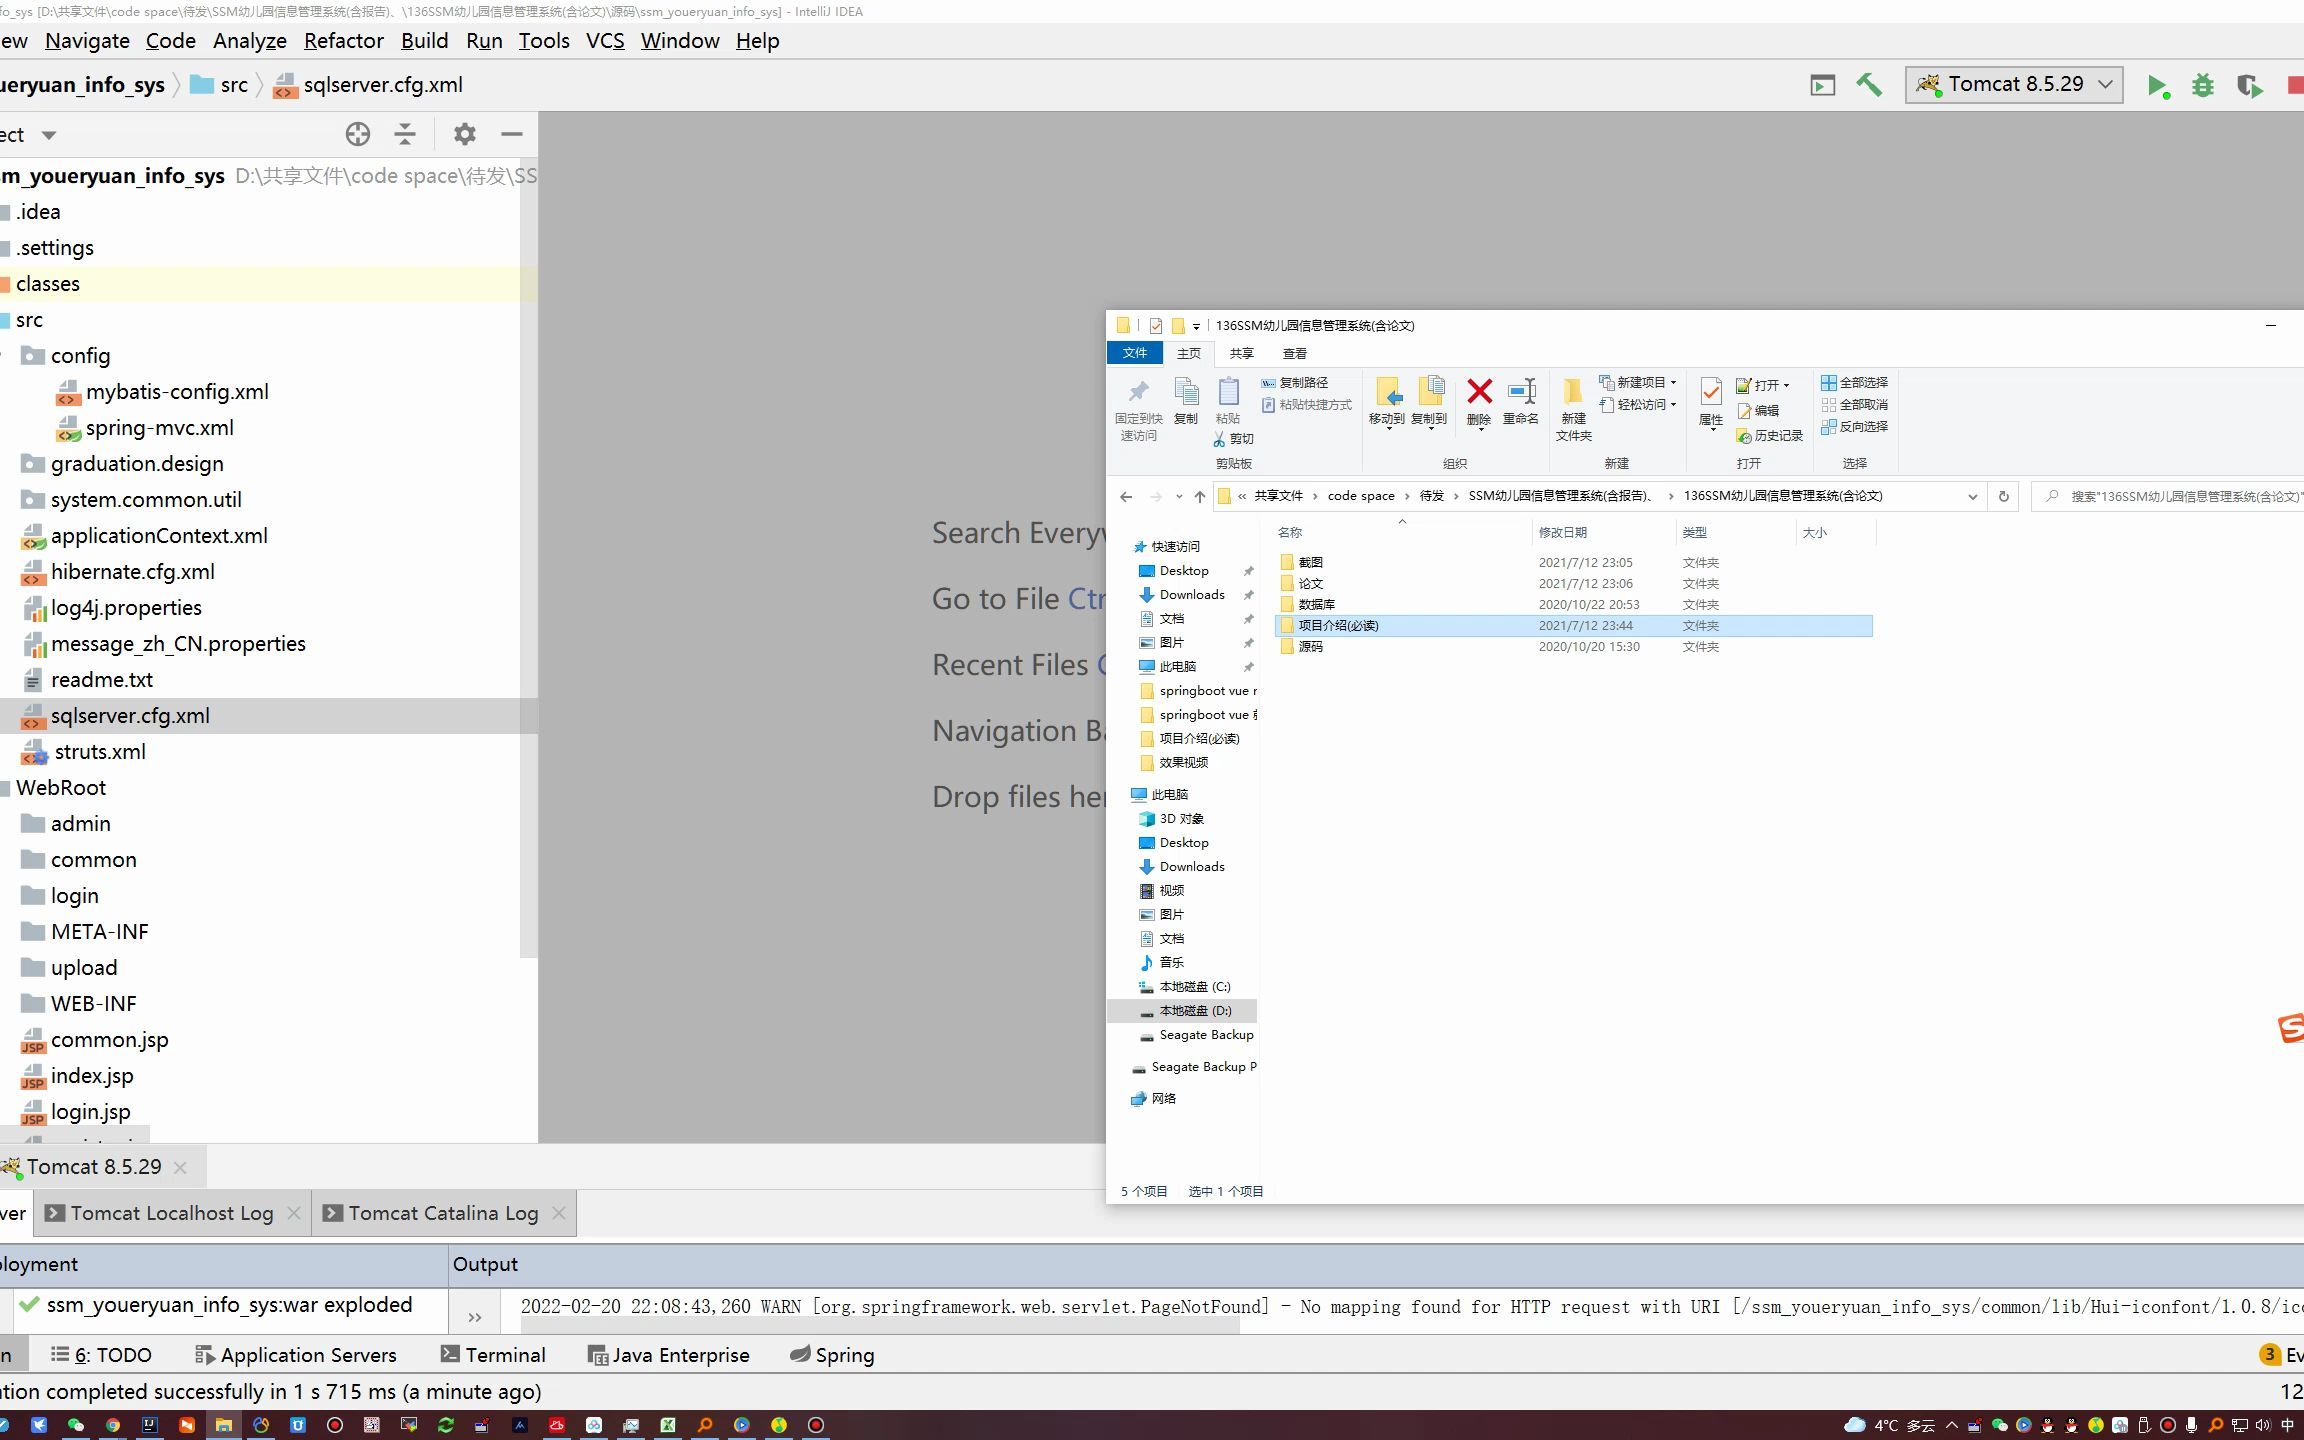This screenshot has width=2304, height=1440.
Task: Switch to Tomcat Localhost Log tab
Action: point(171,1213)
